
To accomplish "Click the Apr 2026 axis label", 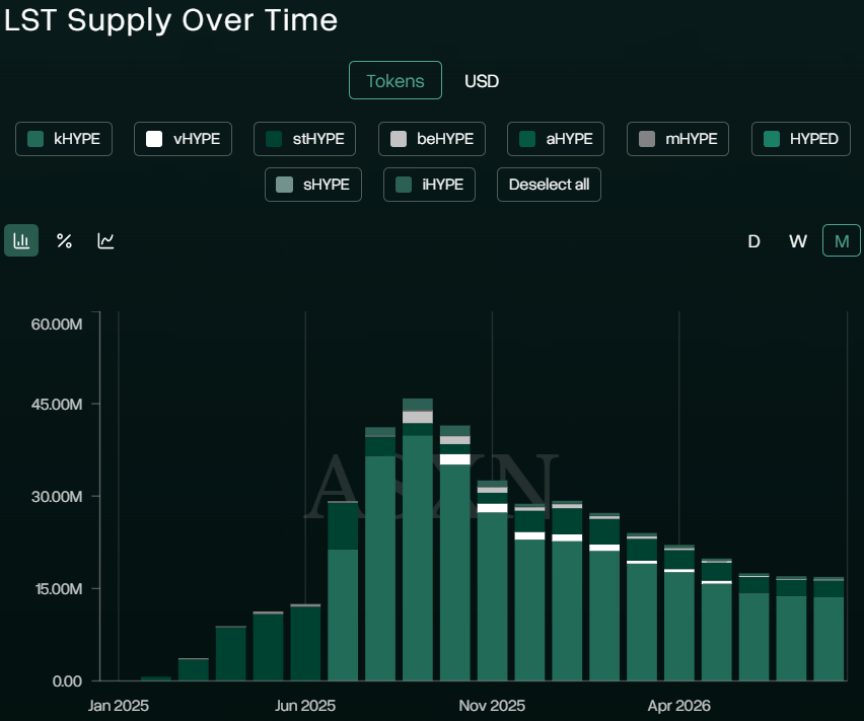I will [679, 706].
